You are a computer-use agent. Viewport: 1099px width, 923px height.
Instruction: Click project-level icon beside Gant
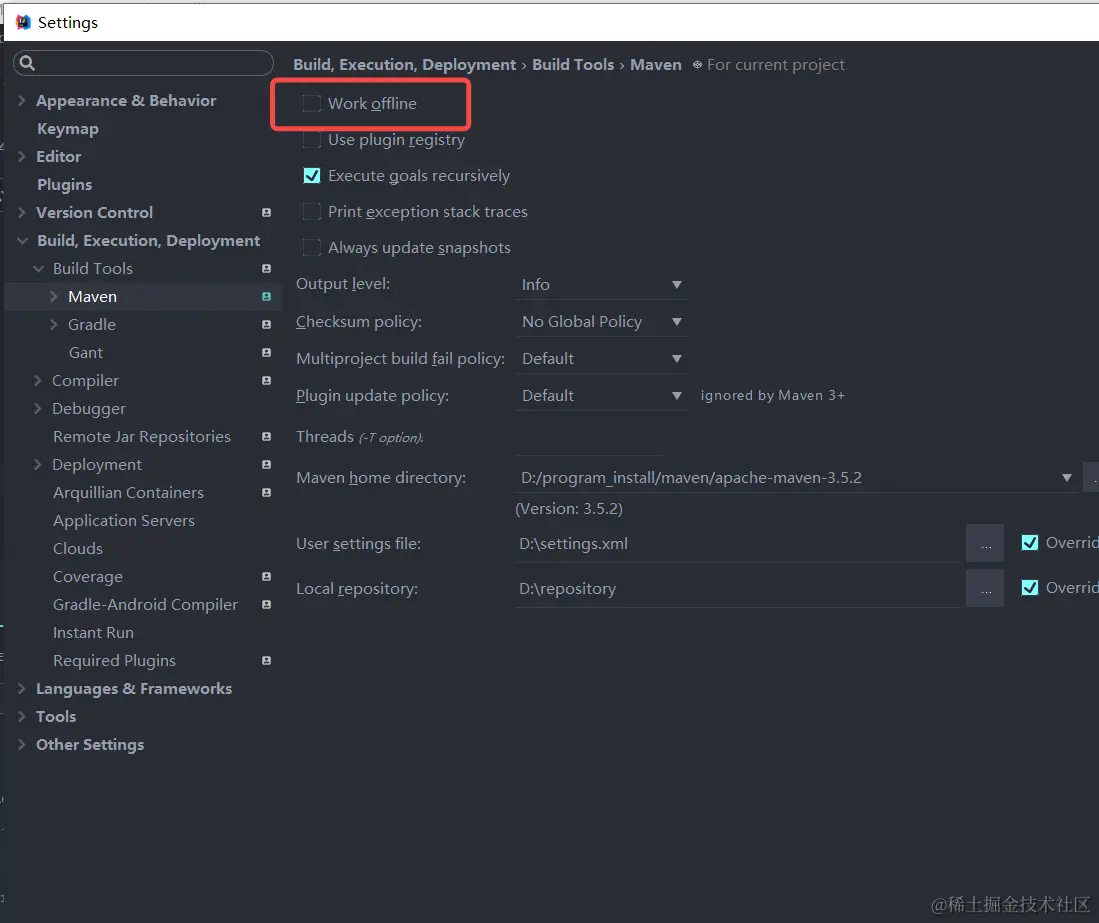[x=266, y=353]
